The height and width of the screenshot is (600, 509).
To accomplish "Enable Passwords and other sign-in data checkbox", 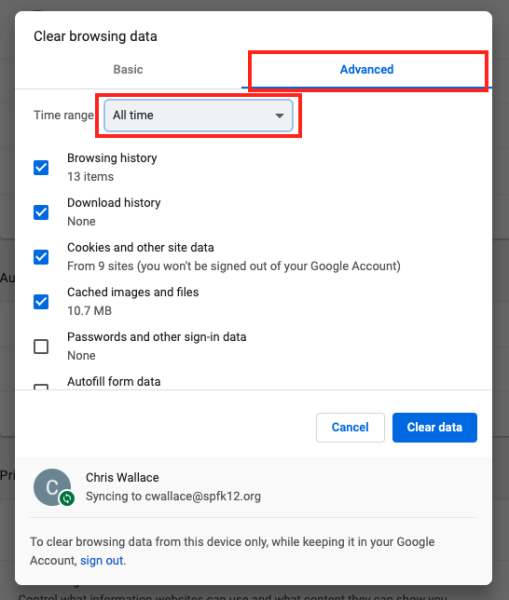I will click(41, 346).
